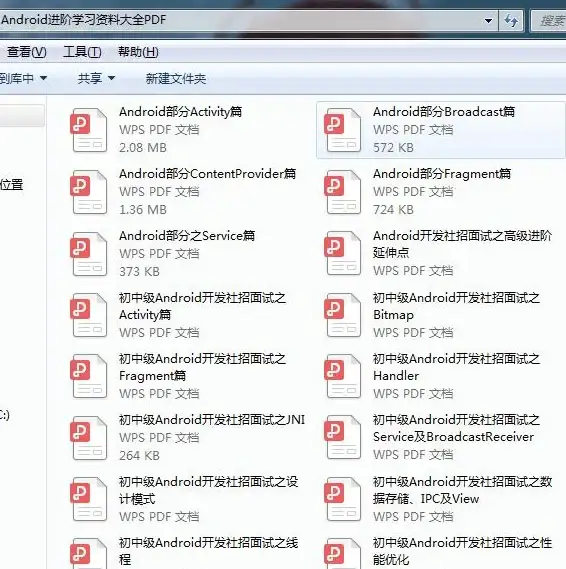This screenshot has width=566, height=569.
Task: Select file name Android部分Fragment篇
Action: click(x=442, y=174)
